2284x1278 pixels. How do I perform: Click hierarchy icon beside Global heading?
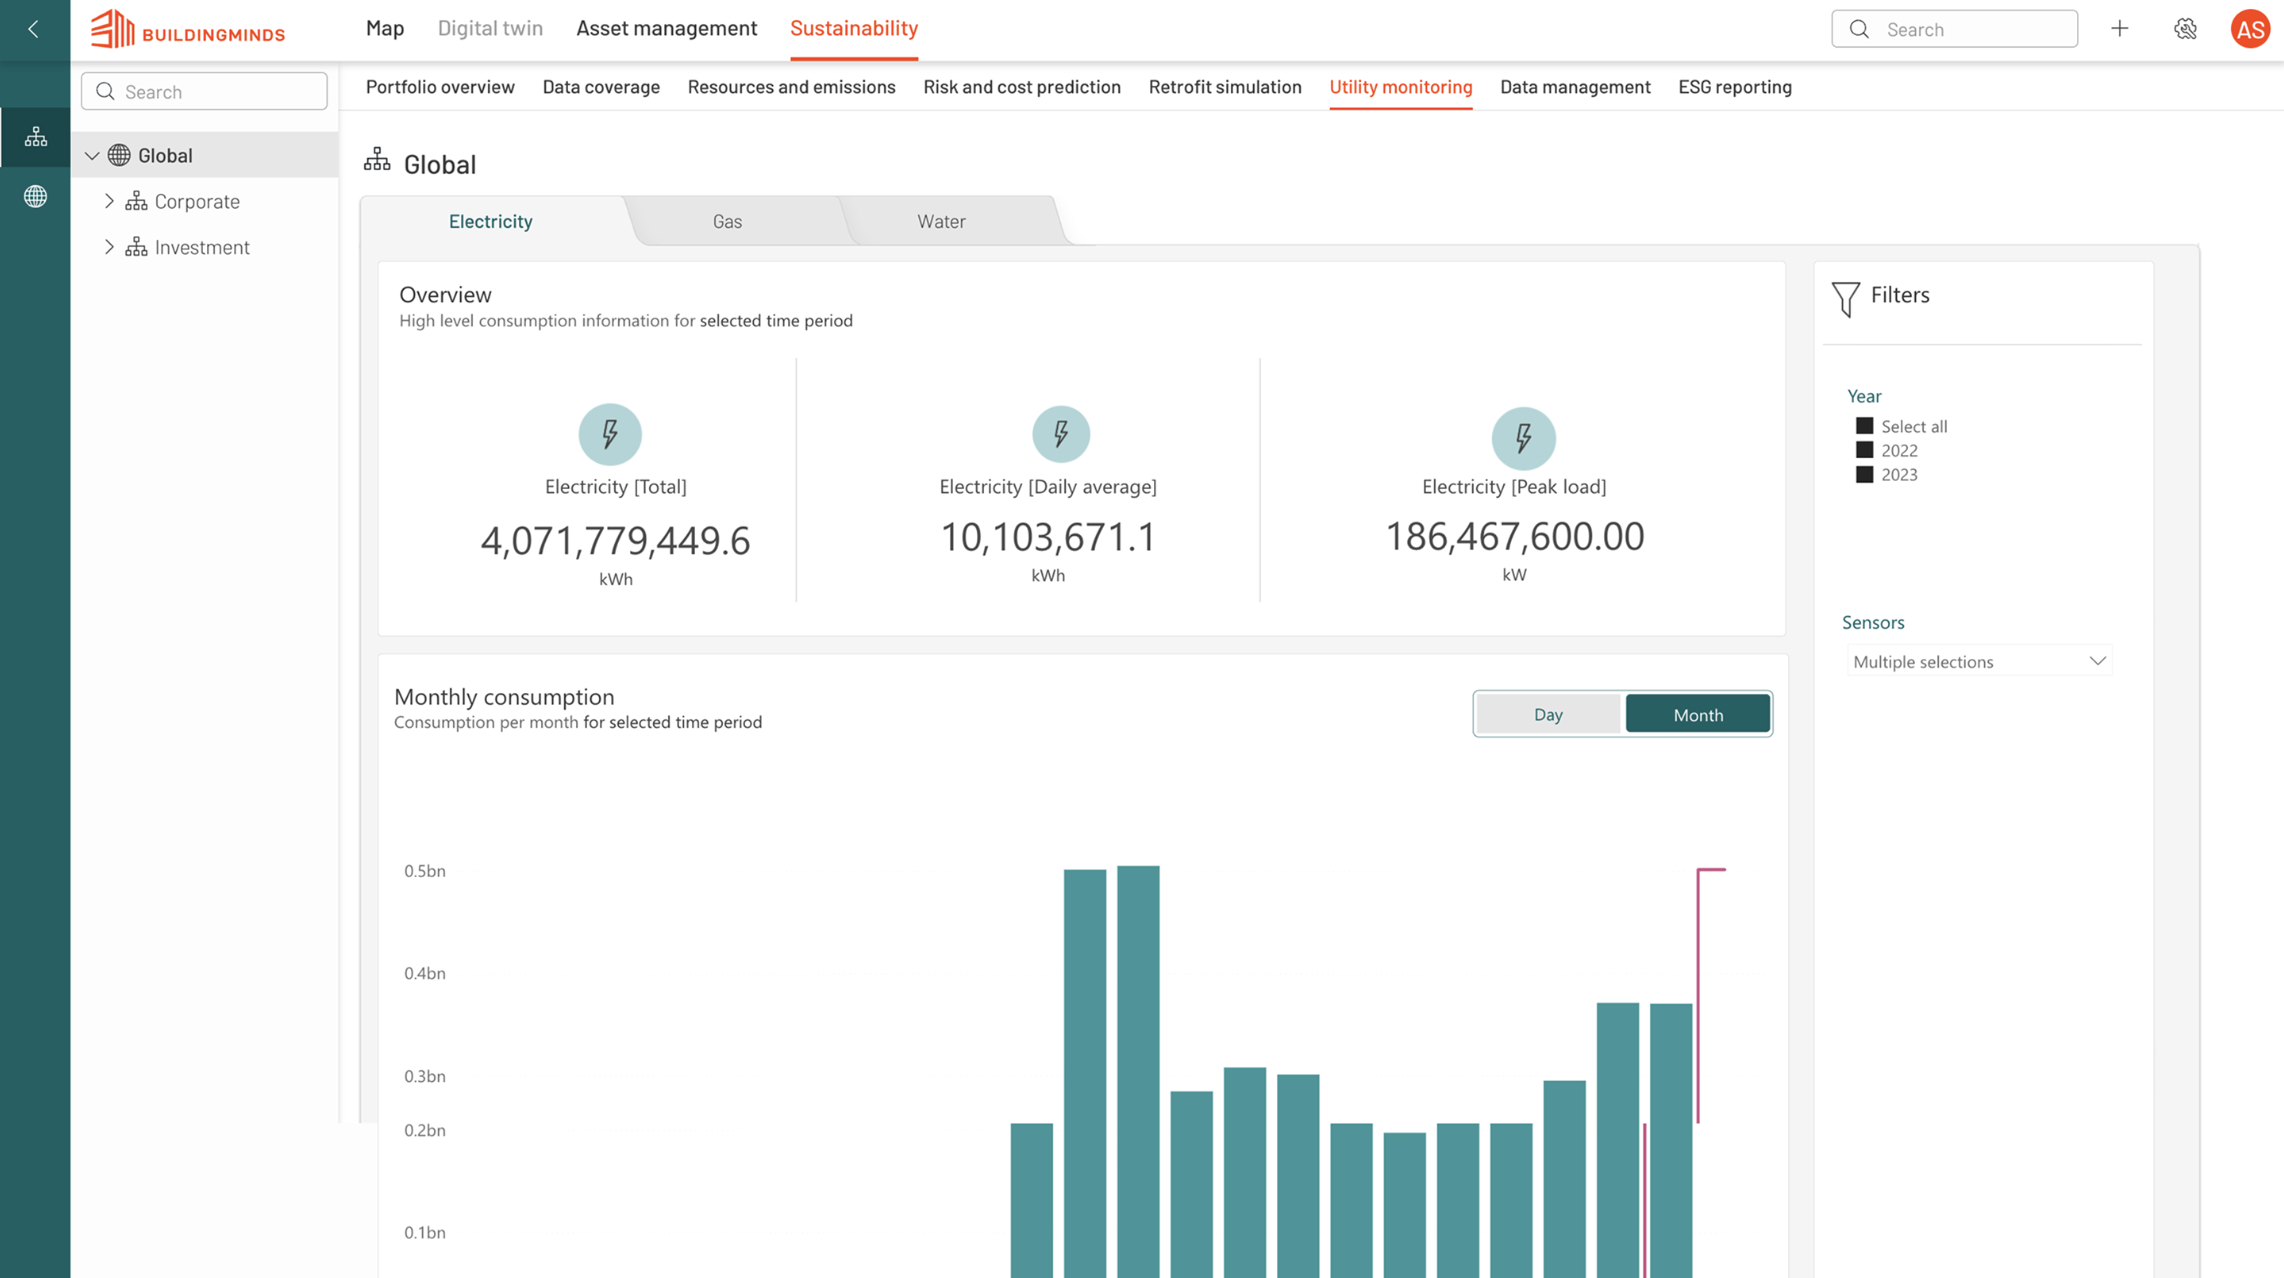377,160
